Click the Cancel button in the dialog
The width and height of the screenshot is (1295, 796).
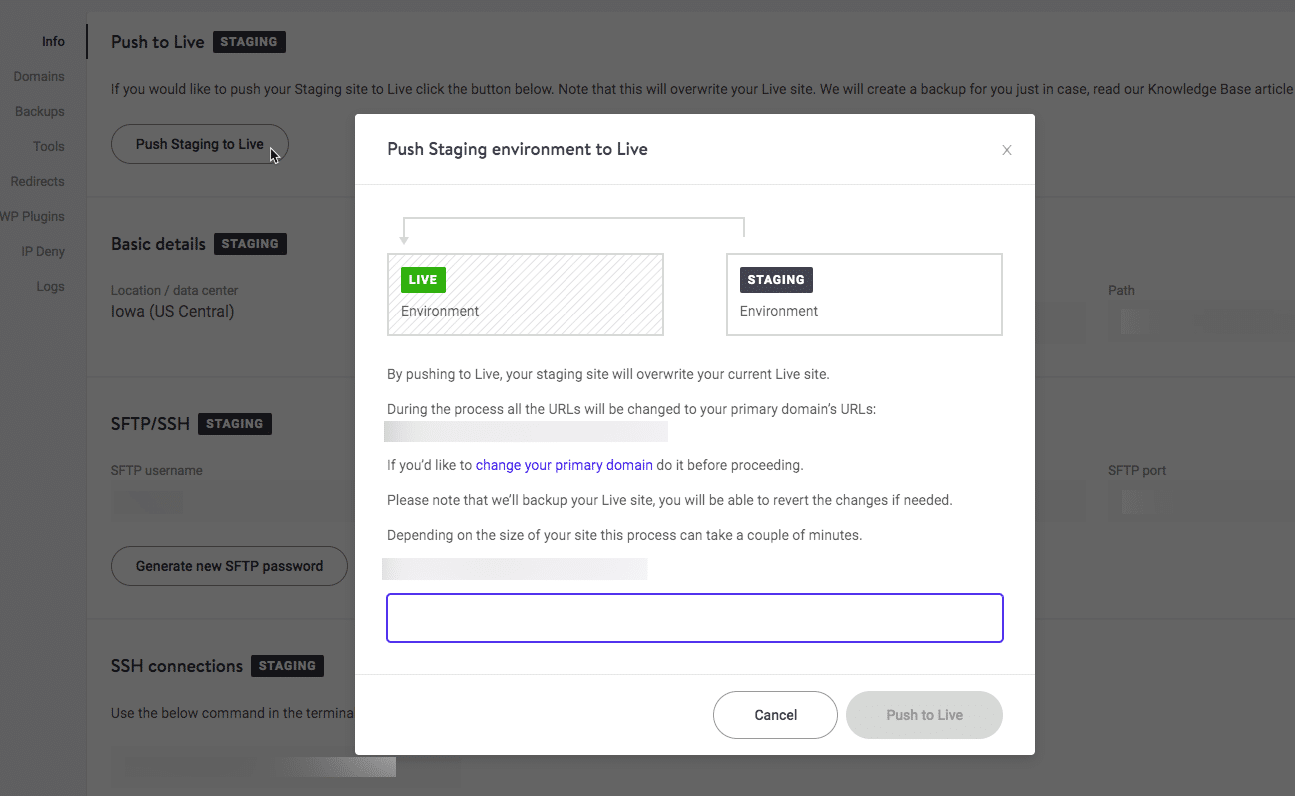(775, 714)
